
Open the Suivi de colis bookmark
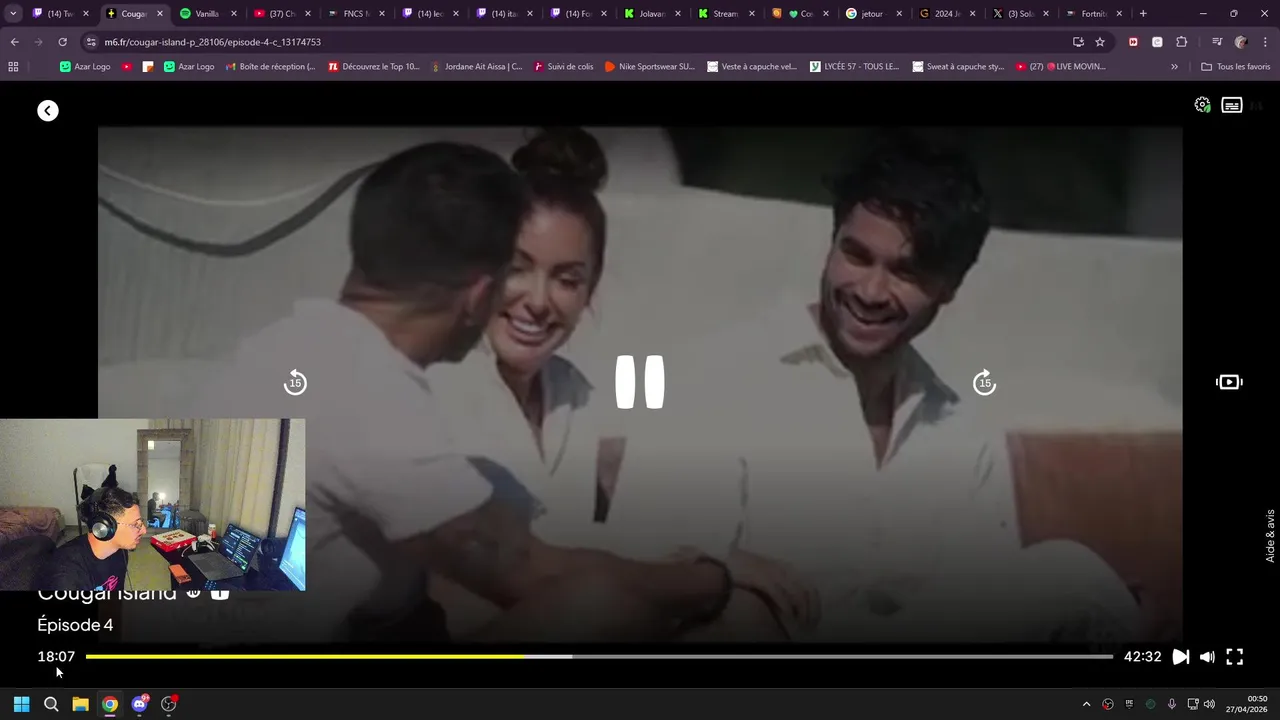tap(564, 67)
